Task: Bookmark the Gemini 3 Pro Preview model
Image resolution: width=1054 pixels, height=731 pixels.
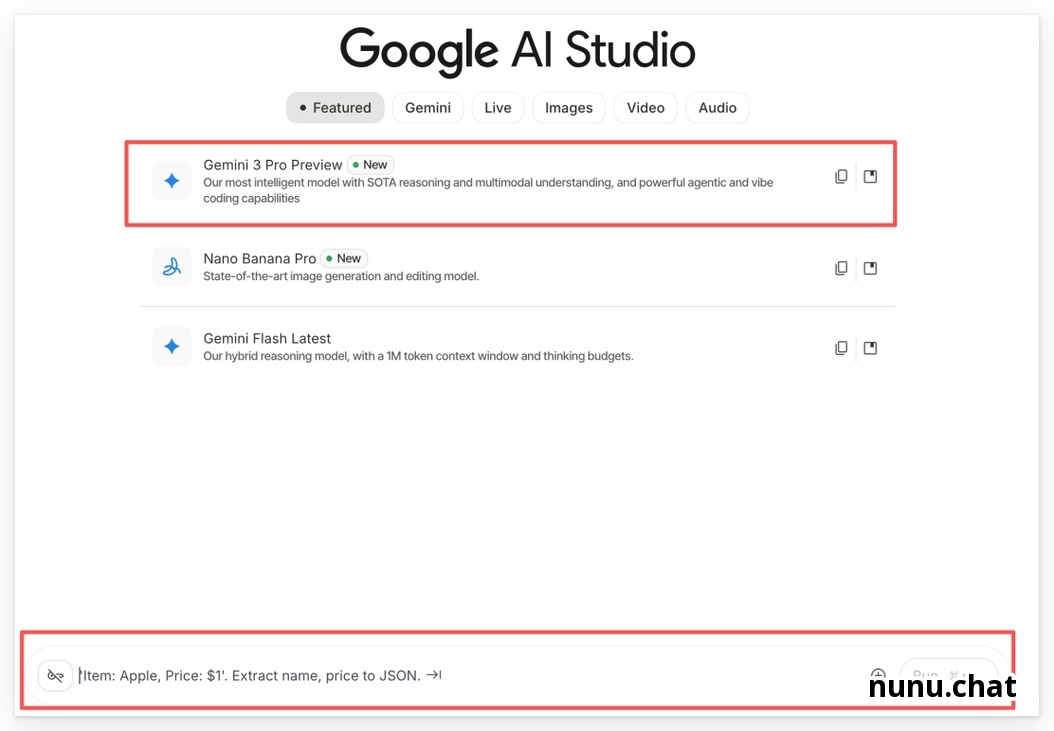Action: click(x=870, y=176)
